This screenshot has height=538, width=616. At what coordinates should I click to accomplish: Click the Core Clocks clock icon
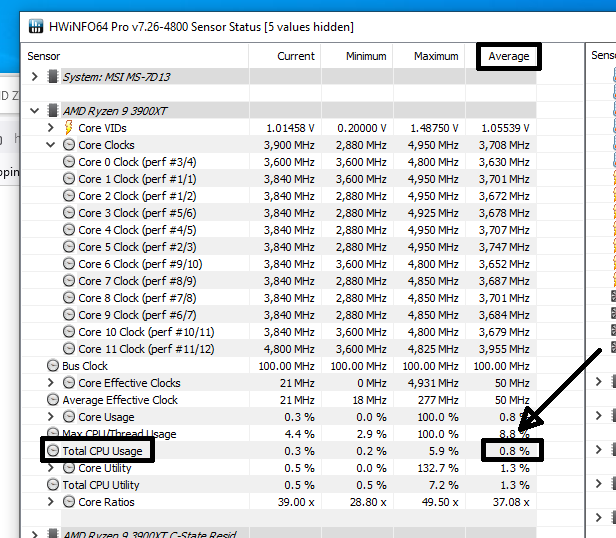pos(69,145)
